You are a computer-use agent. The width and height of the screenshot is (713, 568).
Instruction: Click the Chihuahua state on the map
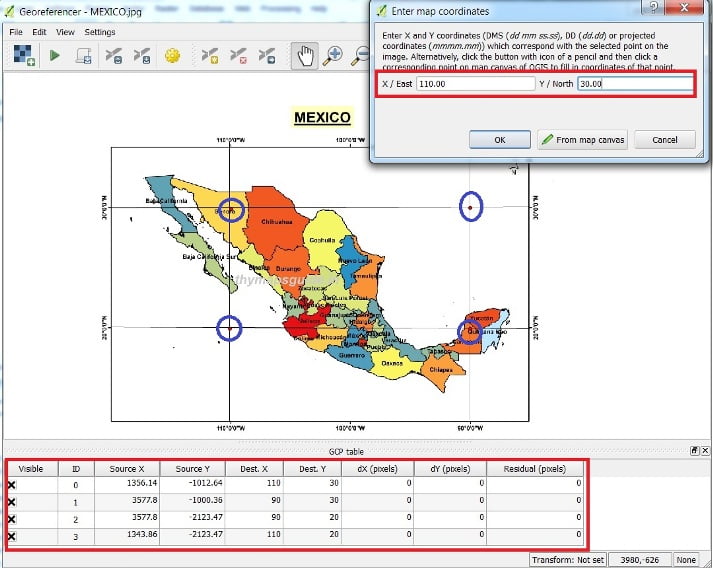pyautogui.click(x=276, y=222)
